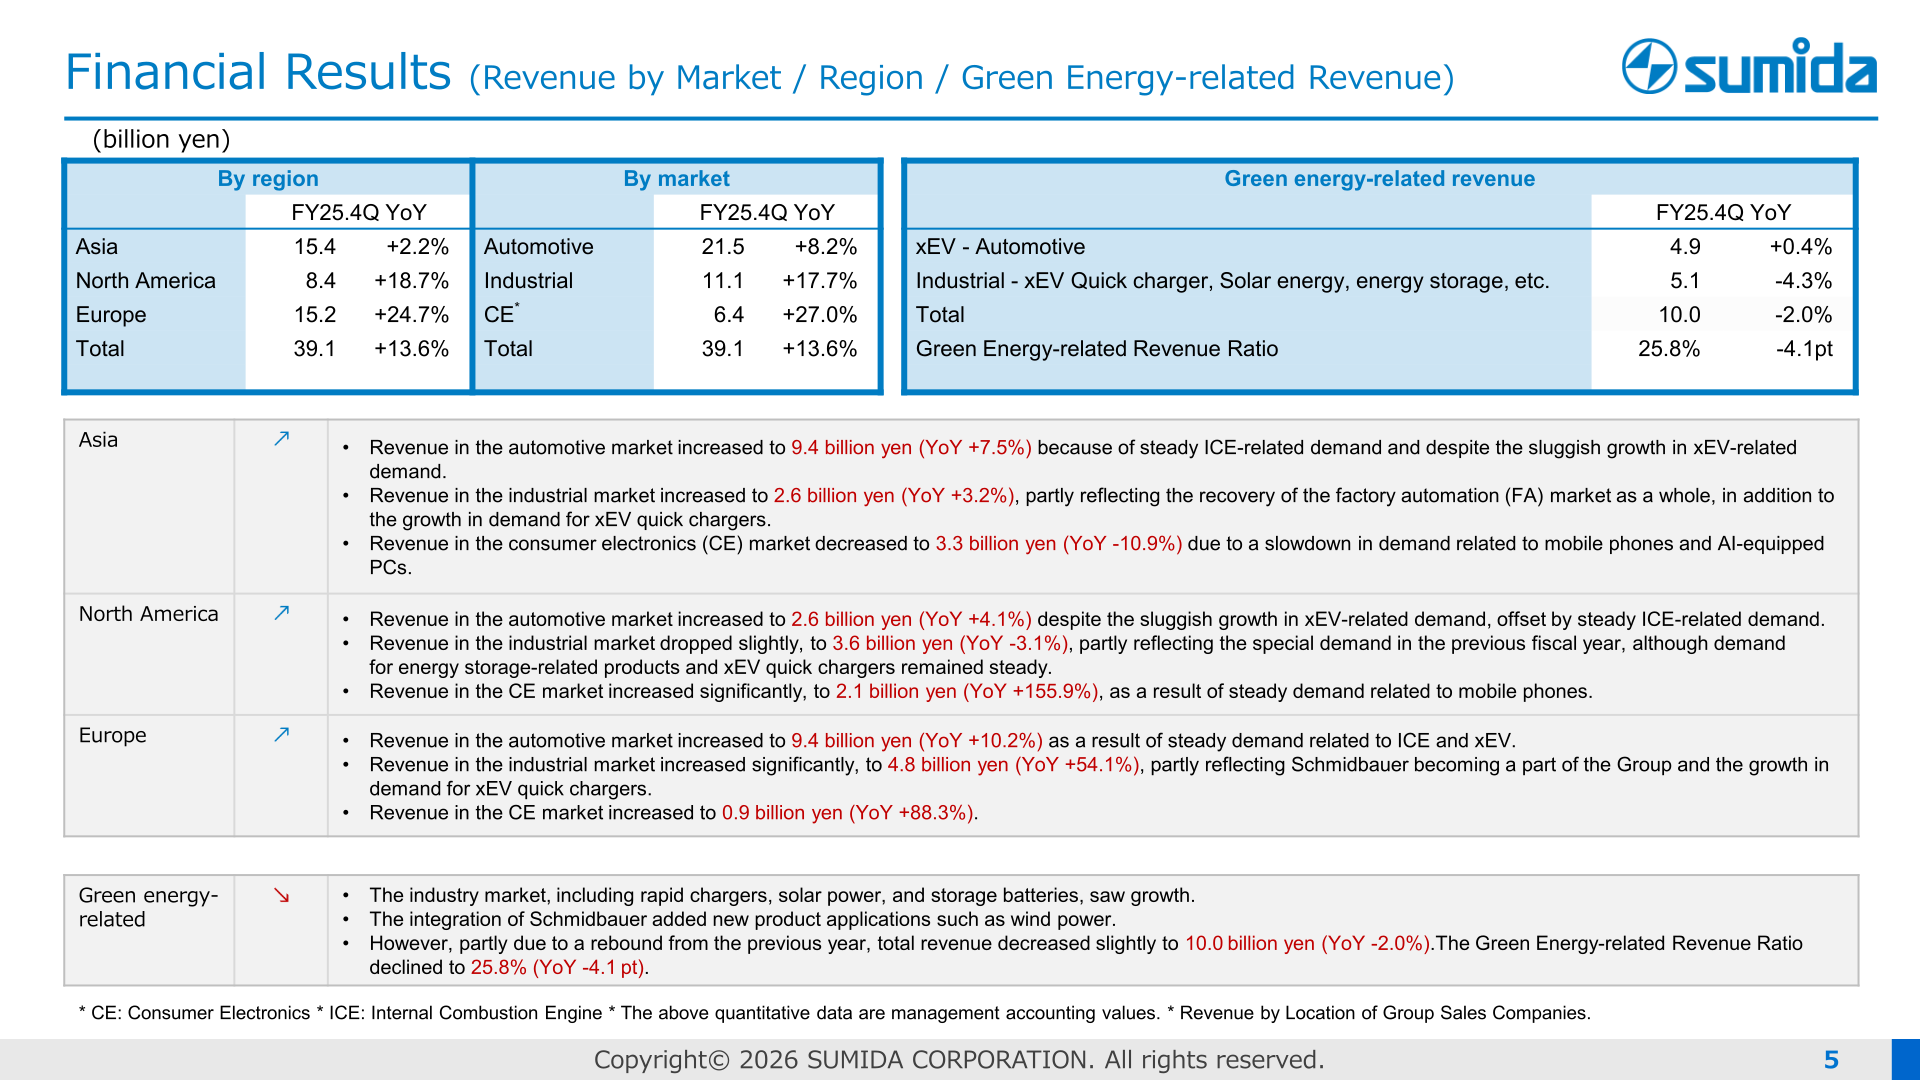The height and width of the screenshot is (1080, 1920).
Task: Click green Industrial YoY -4.3%
Action: pyautogui.click(x=1804, y=281)
